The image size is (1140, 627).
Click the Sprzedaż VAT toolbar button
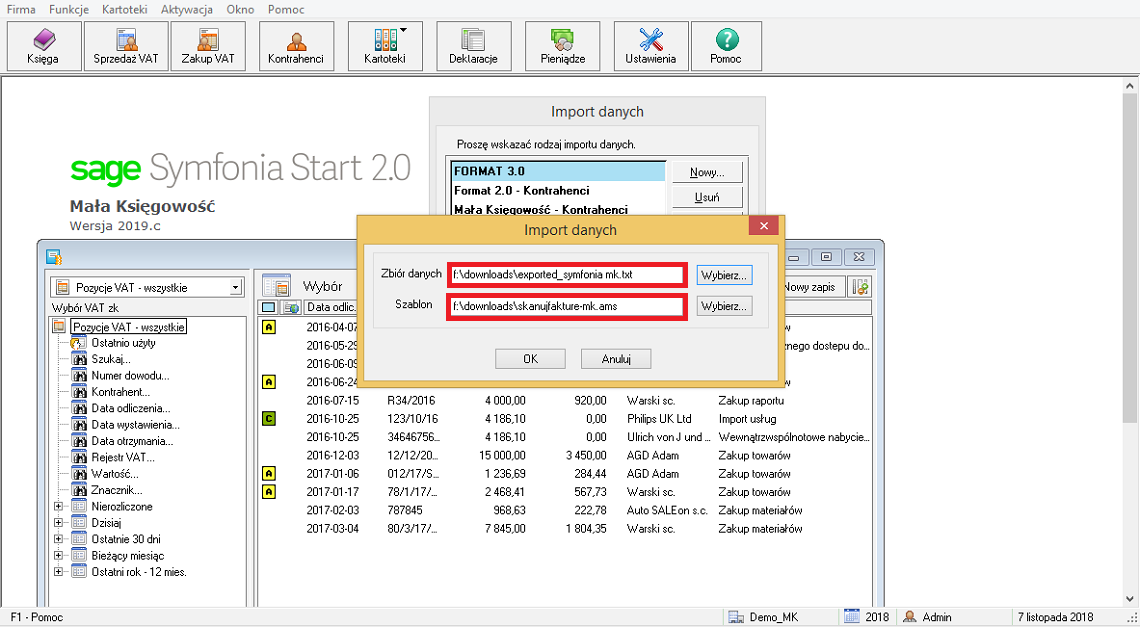point(126,46)
